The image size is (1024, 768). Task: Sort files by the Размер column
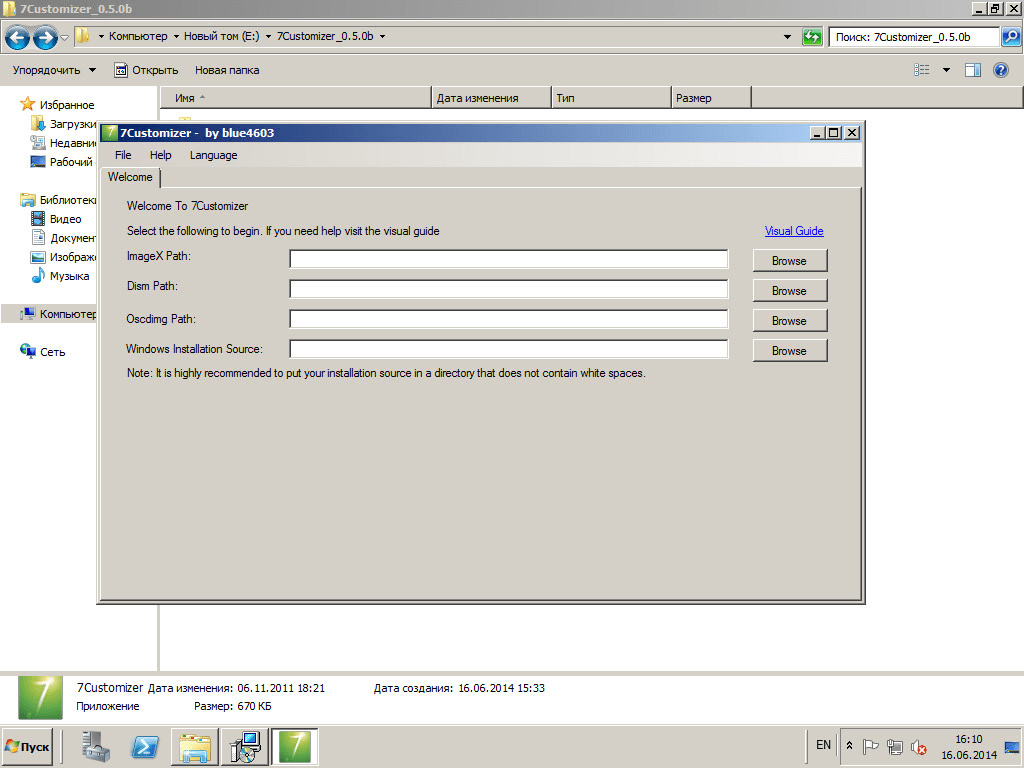click(x=711, y=98)
